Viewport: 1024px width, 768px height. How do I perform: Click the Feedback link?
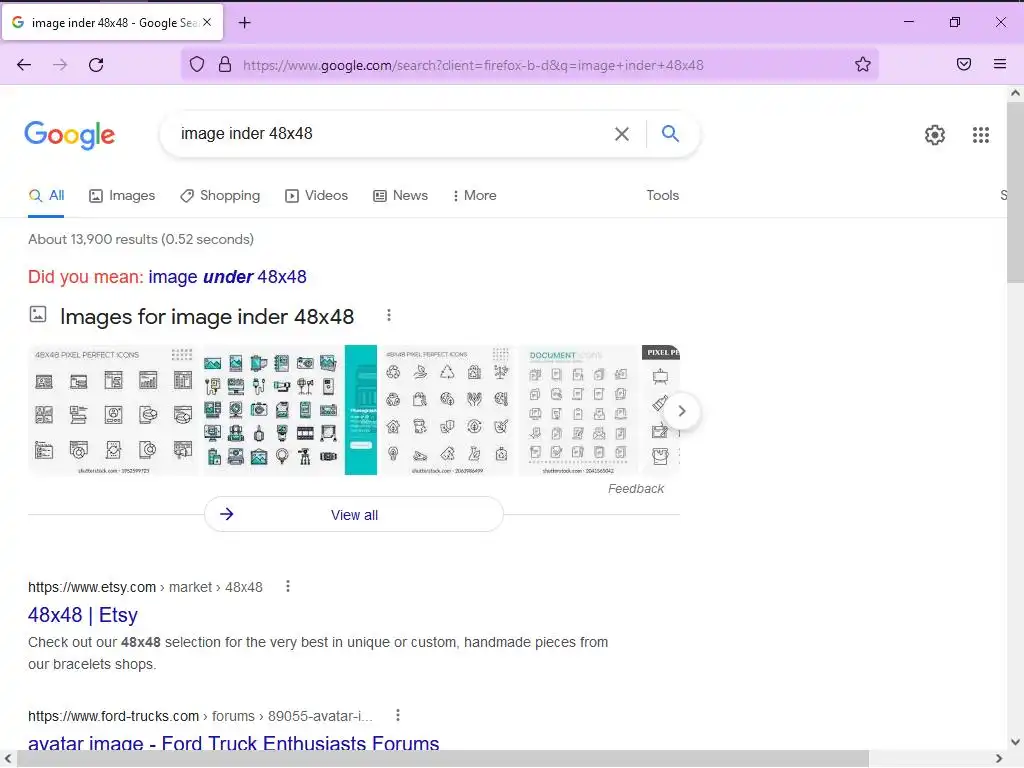[635, 489]
